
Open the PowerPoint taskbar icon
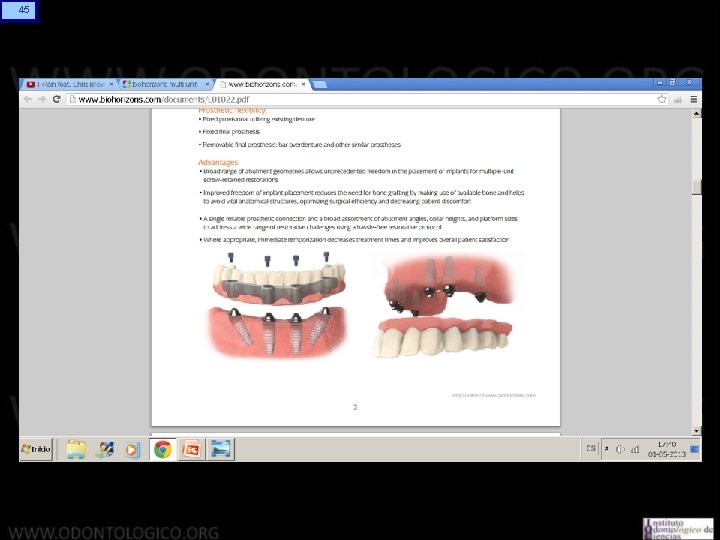(x=191, y=449)
